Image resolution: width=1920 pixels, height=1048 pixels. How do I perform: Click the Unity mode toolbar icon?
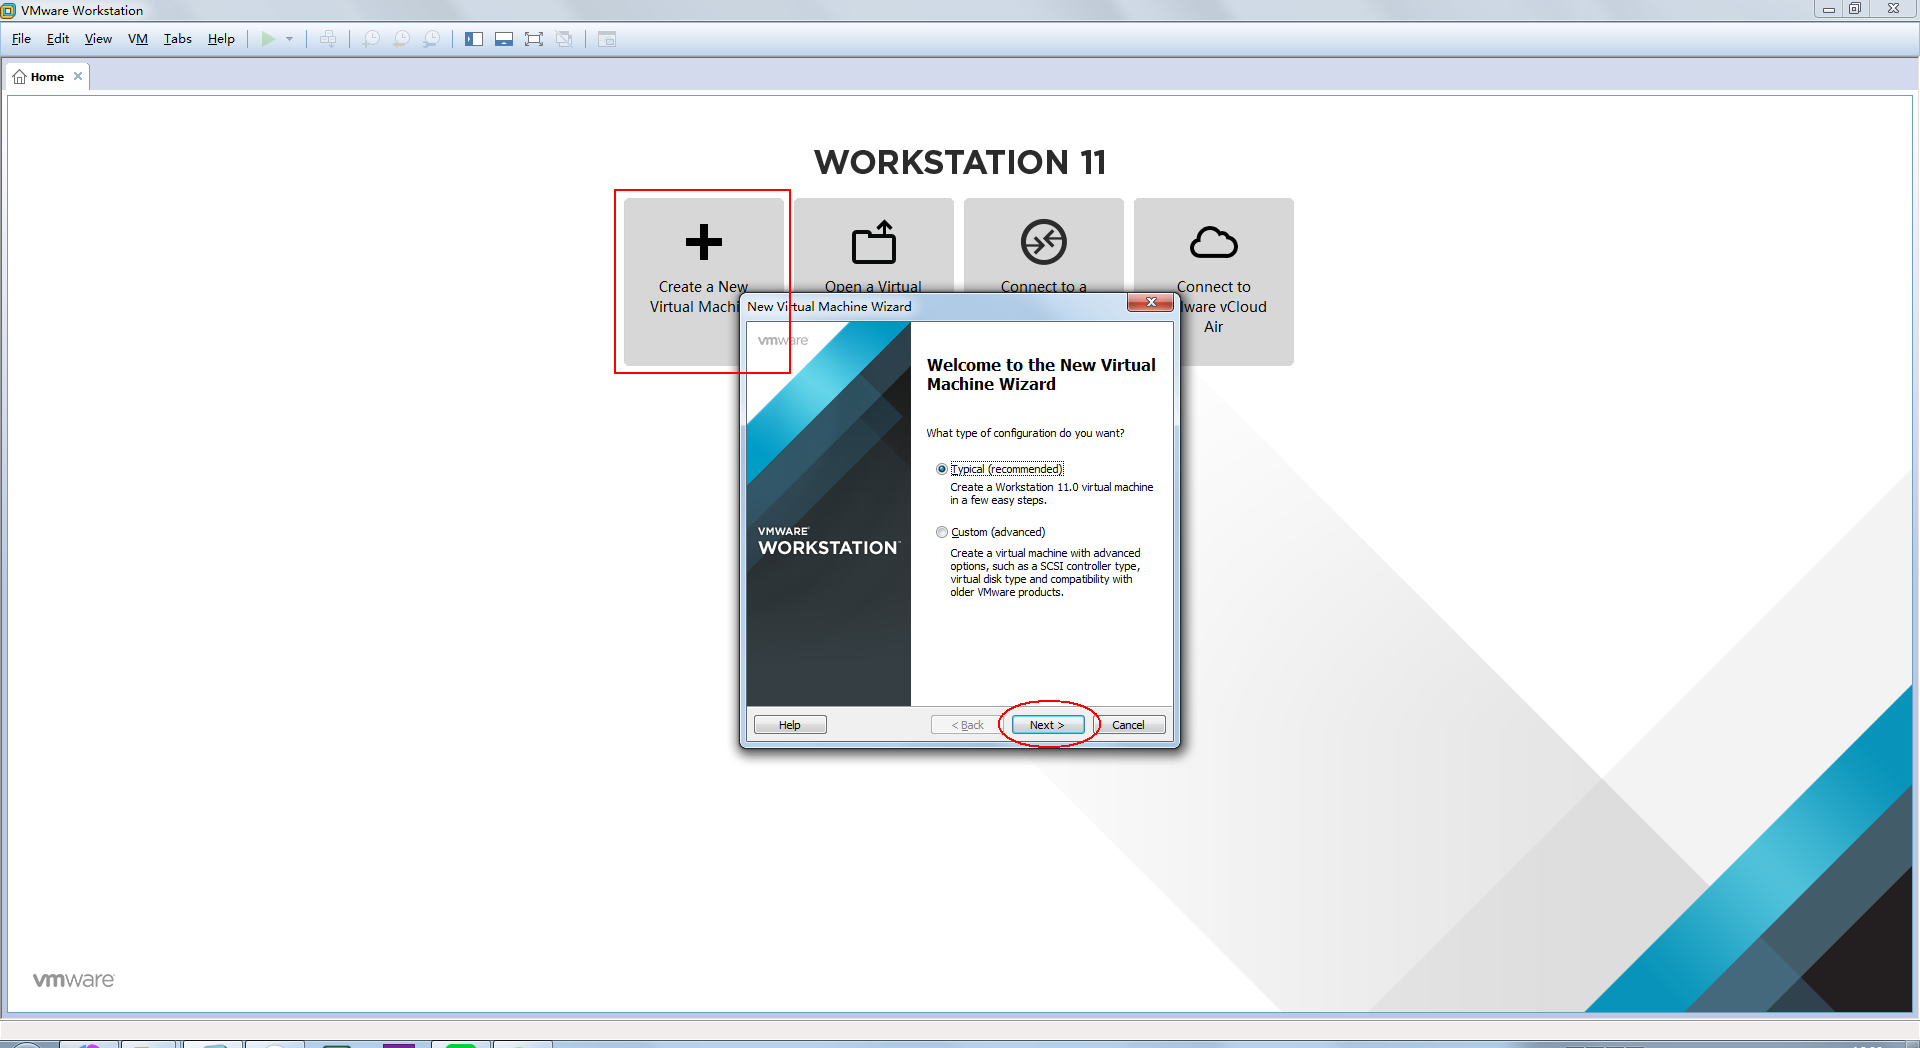pyautogui.click(x=564, y=39)
